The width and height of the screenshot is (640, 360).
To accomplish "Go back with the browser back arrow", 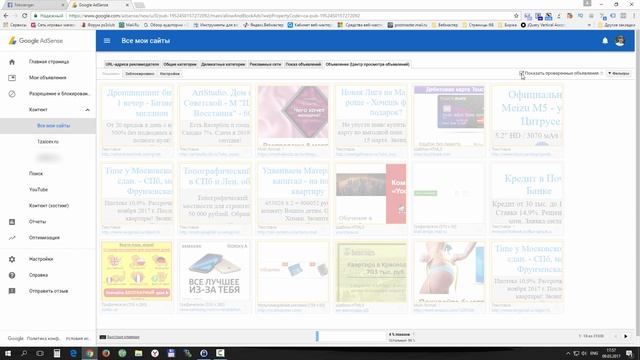I will tap(6, 16).
